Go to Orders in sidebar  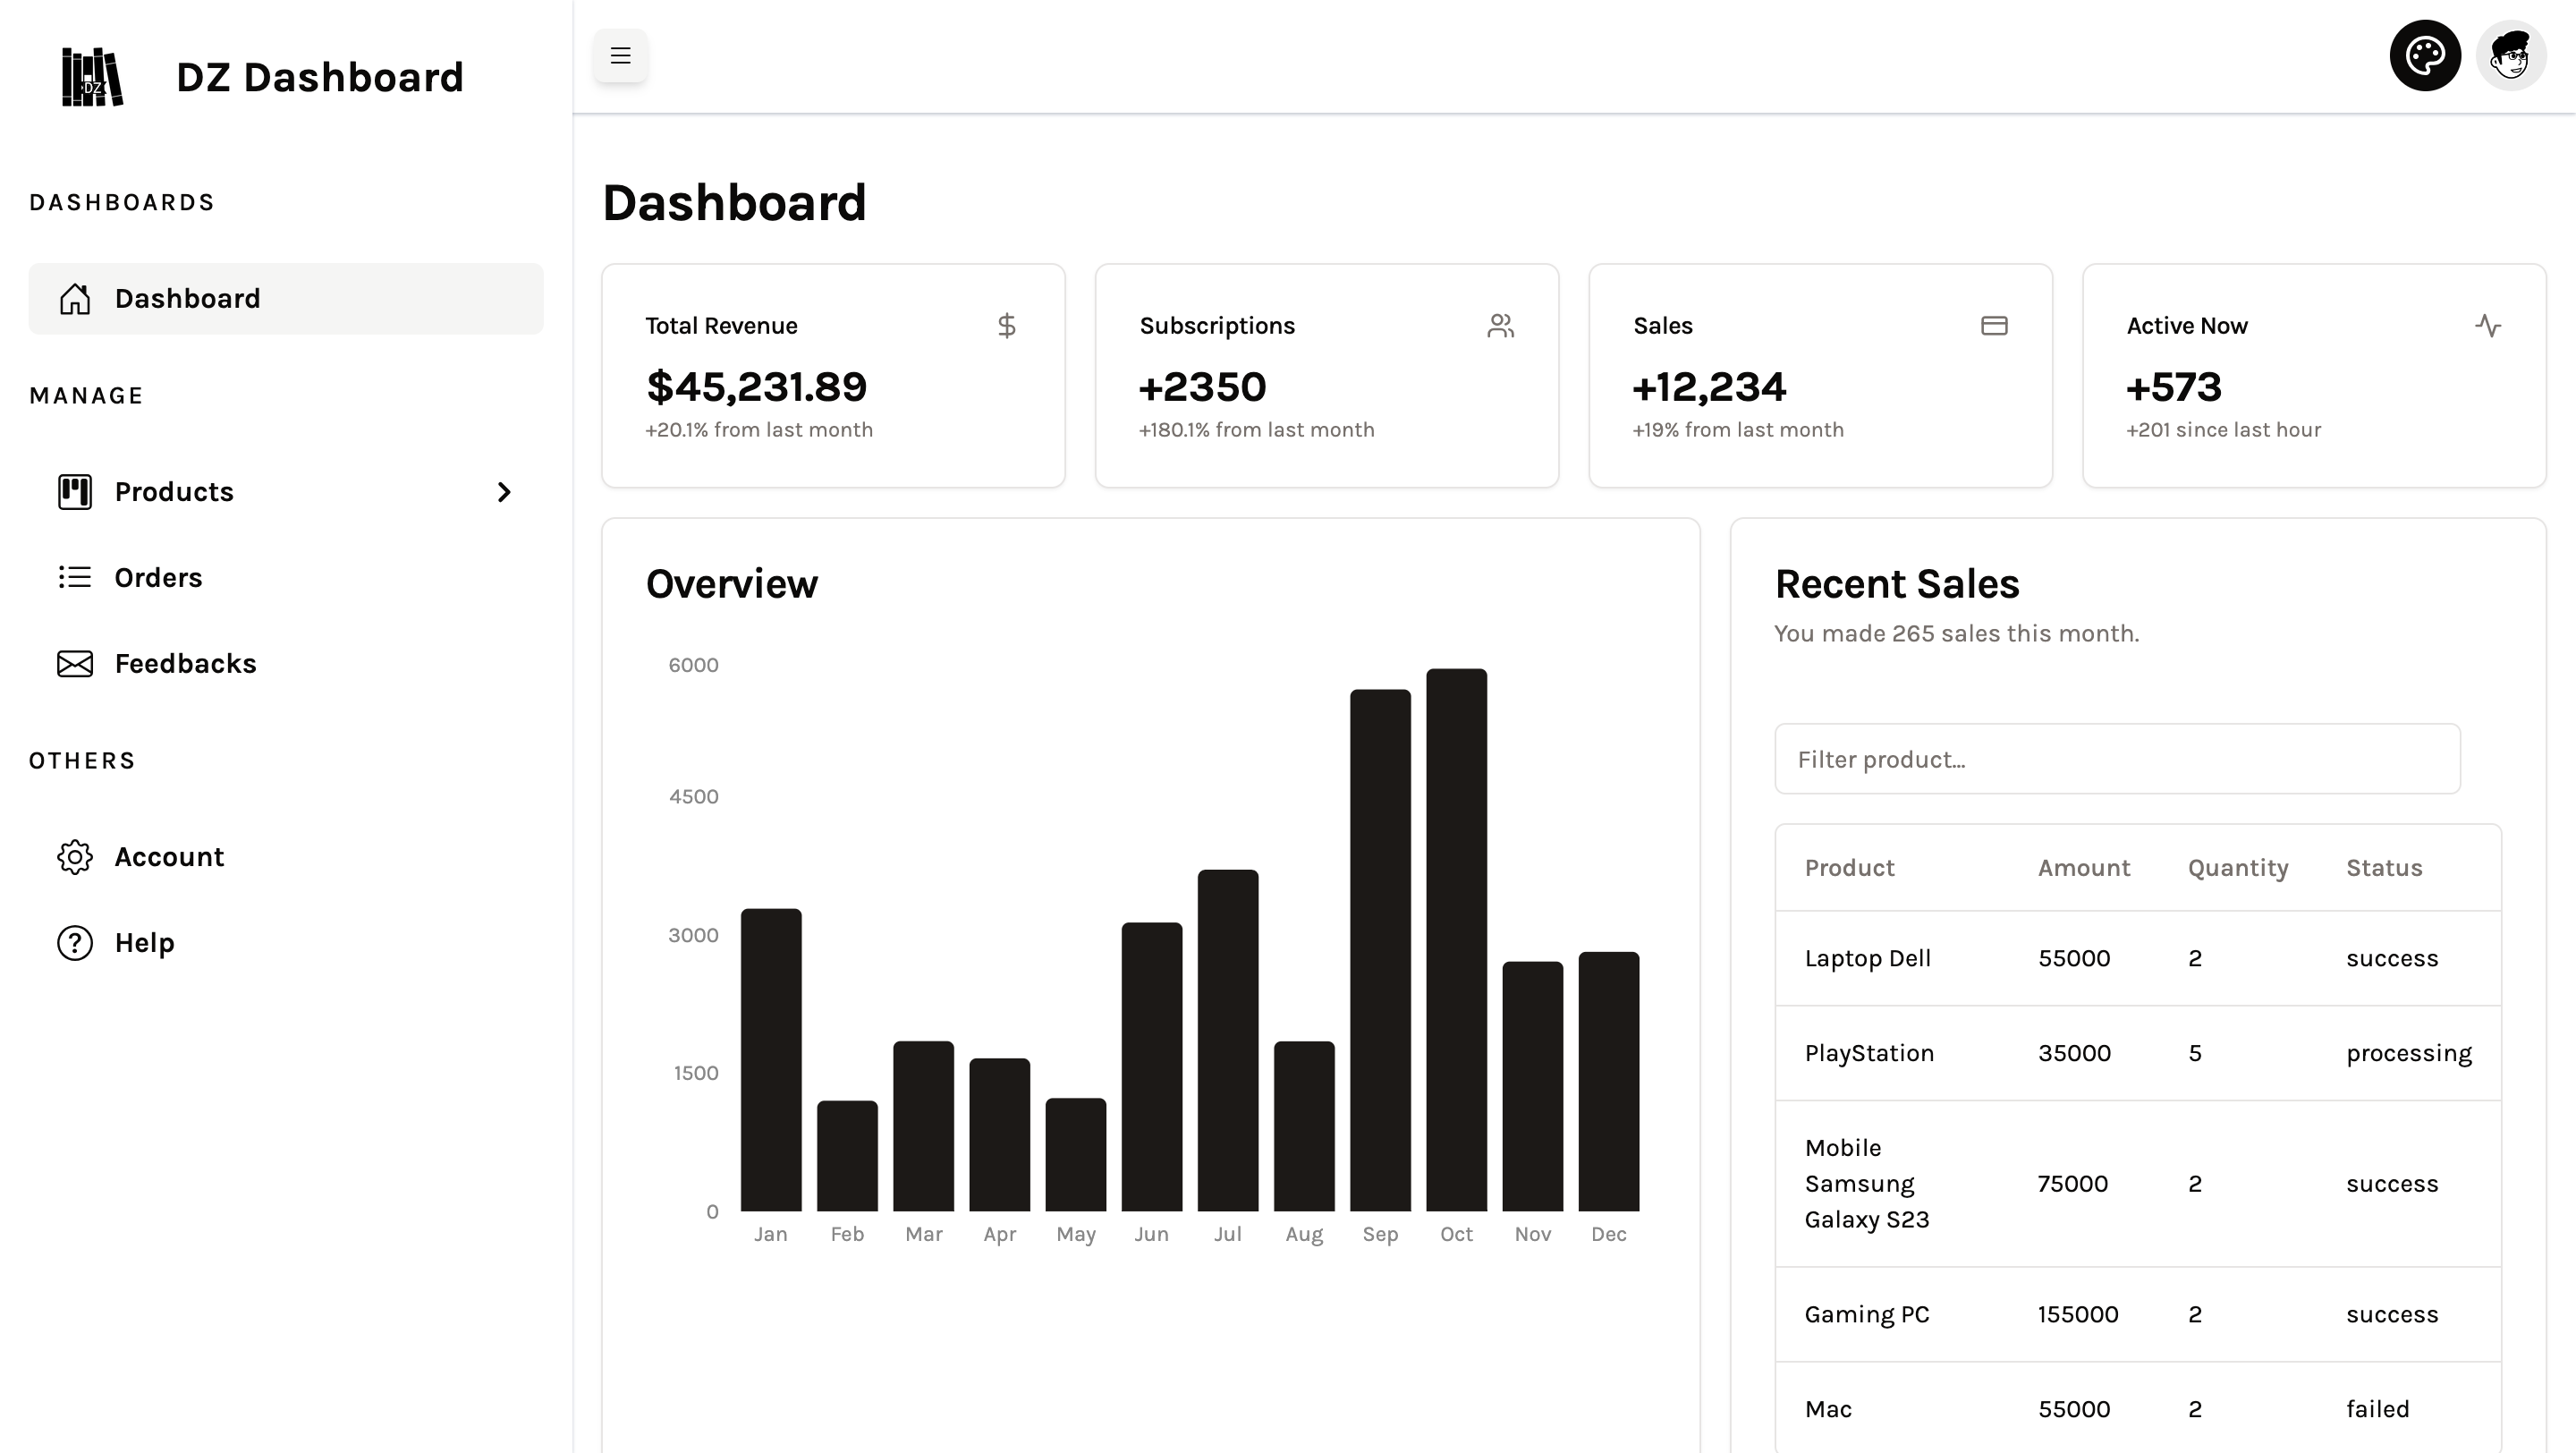coord(286,578)
